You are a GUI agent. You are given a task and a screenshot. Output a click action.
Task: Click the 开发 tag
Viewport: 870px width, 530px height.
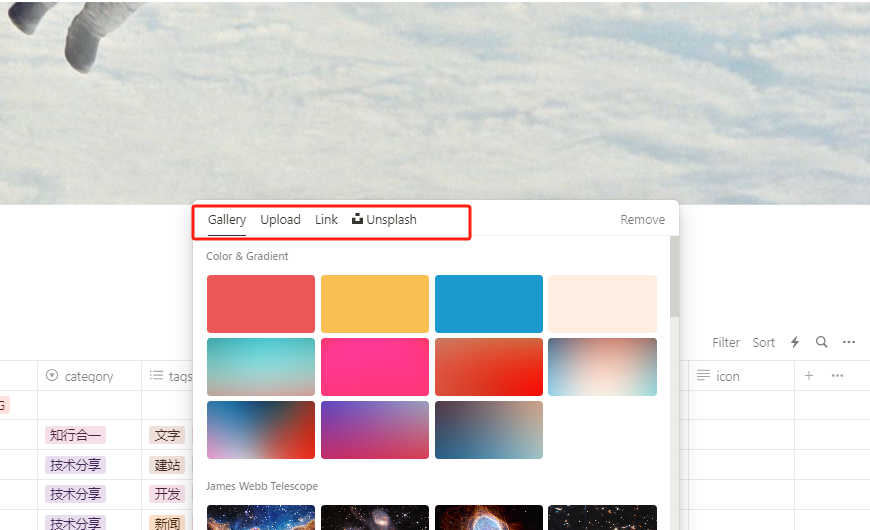[167, 494]
